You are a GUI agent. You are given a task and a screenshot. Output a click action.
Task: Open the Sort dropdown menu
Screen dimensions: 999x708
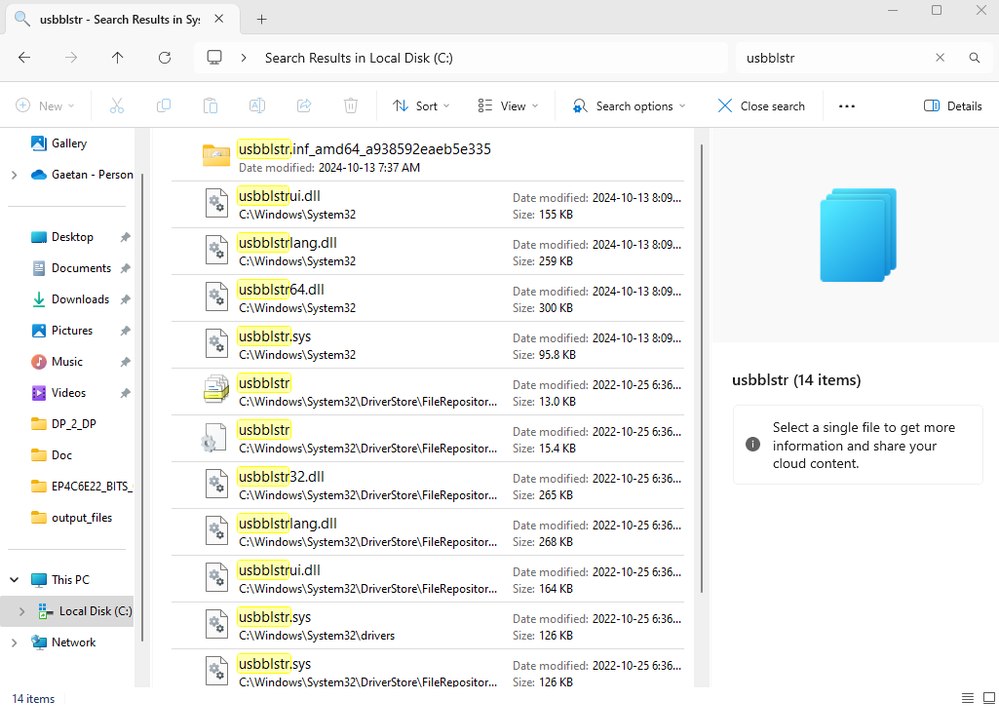421,106
